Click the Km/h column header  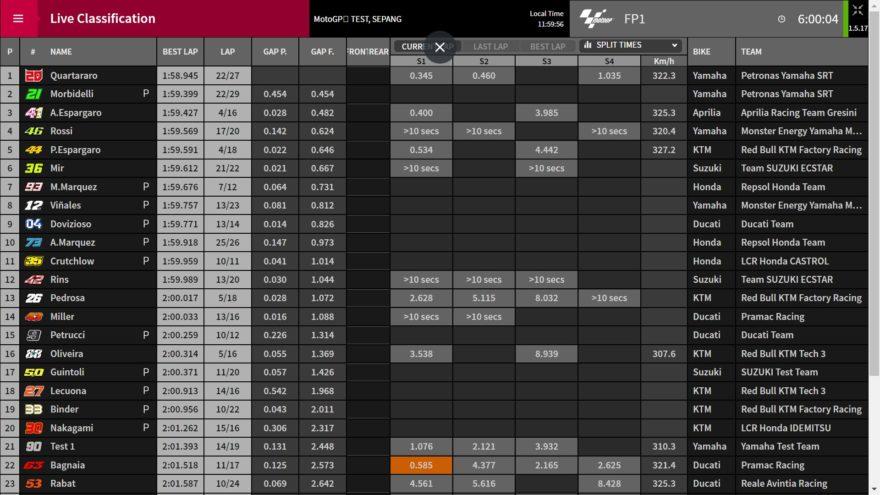tap(663, 61)
